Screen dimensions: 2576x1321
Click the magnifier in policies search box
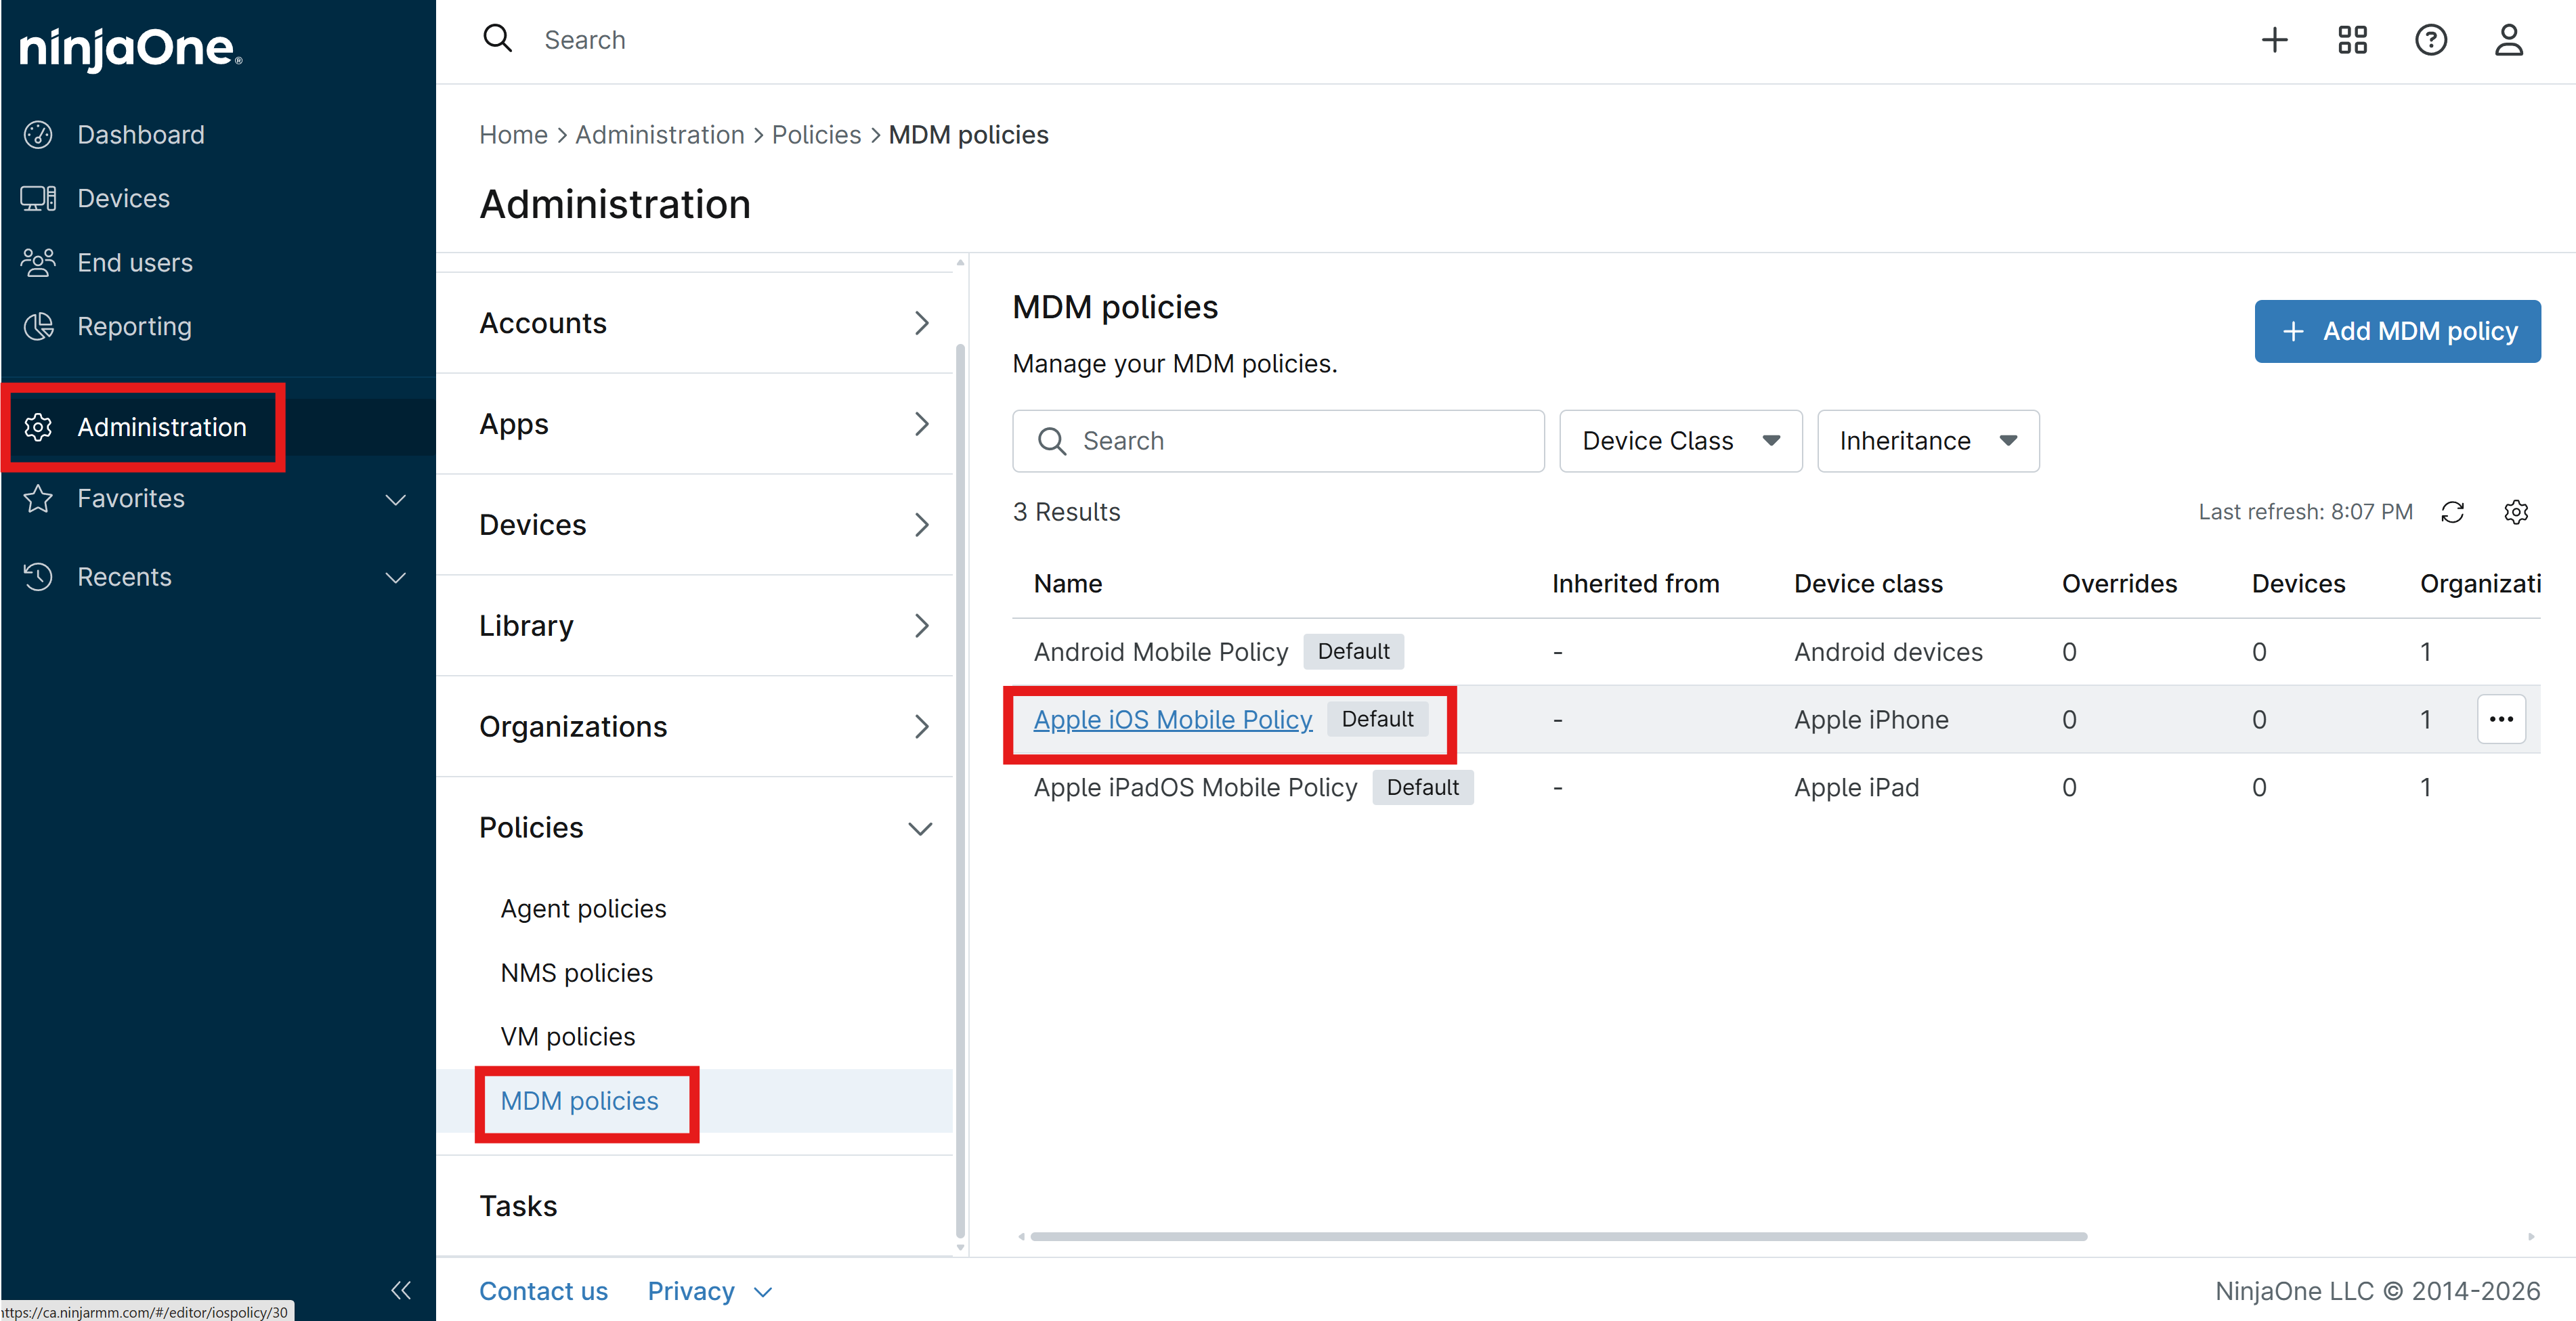point(1051,441)
